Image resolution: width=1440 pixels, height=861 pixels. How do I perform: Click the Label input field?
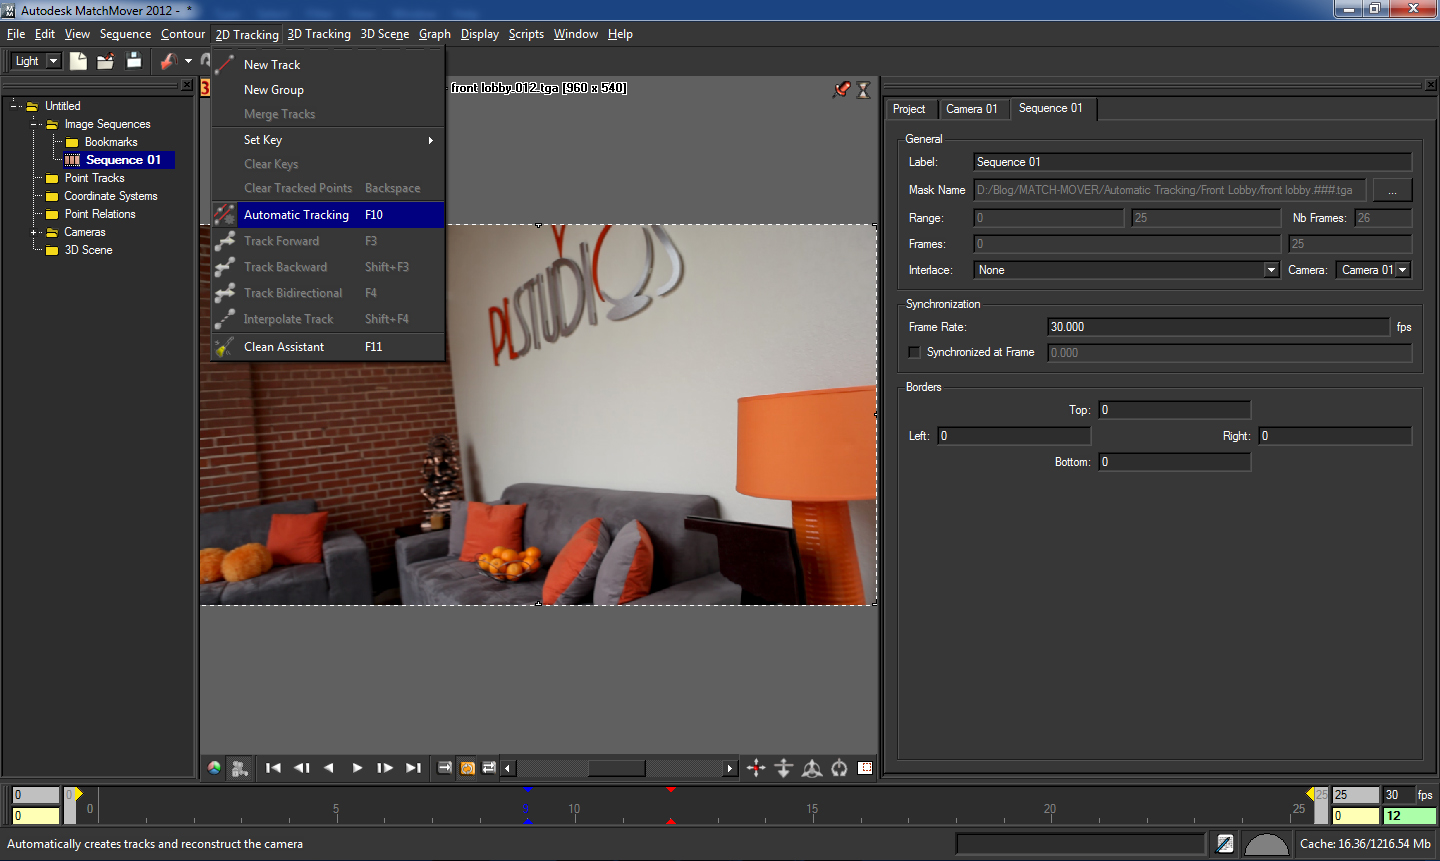tap(1193, 162)
